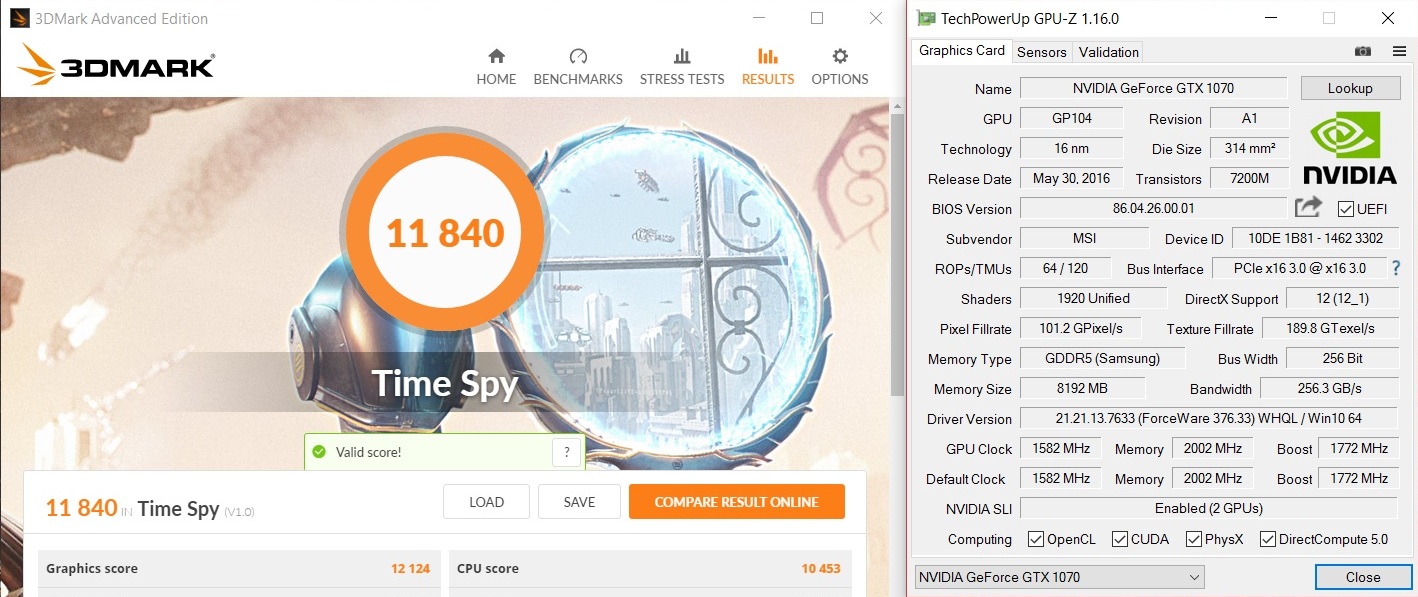This screenshot has width=1418, height=597.
Task: Toggle the UEFI checkbox
Action: pyautogui.click(x=1345, y=209)
